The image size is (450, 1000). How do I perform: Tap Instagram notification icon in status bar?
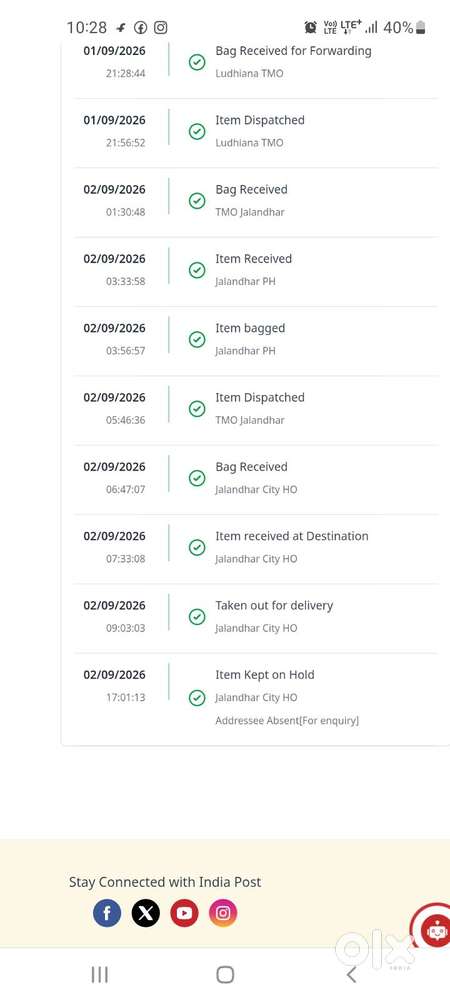pos(161,27)
